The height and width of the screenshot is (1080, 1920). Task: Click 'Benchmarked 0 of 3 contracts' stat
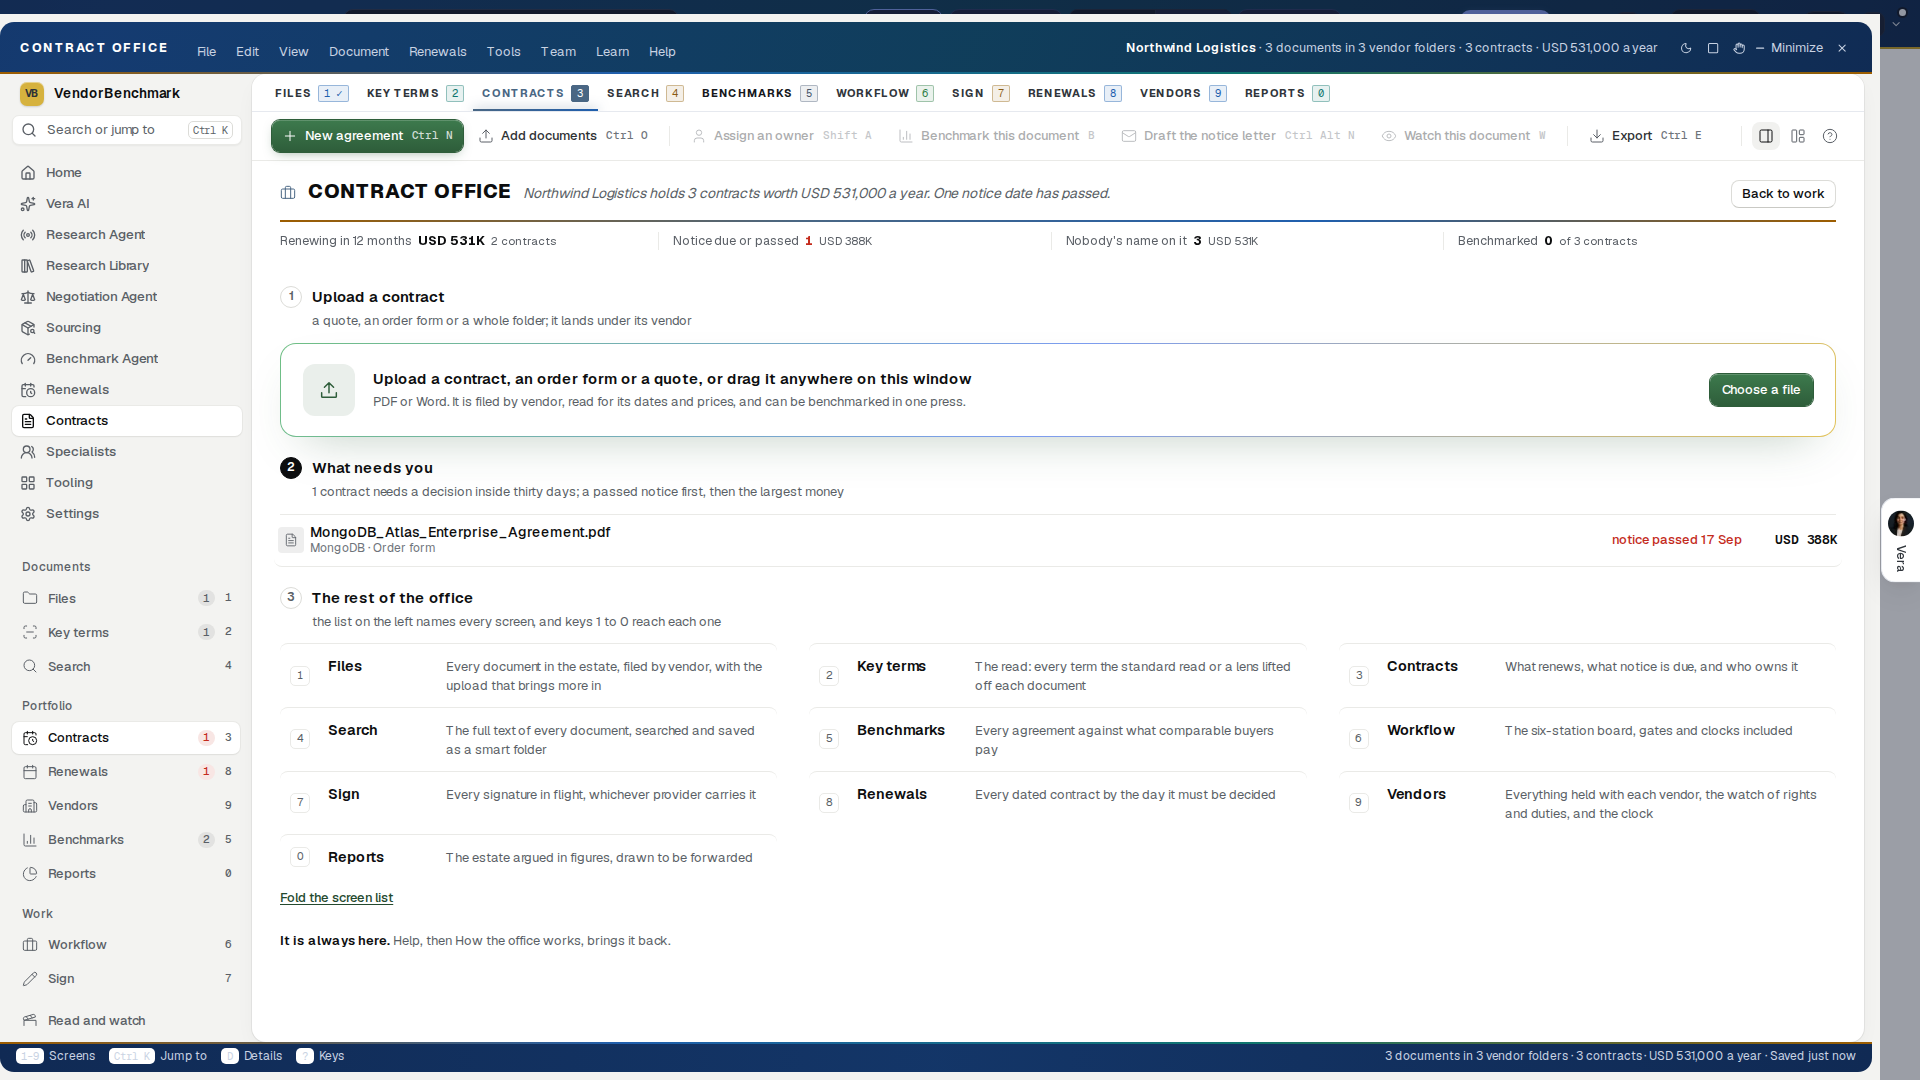(x=1547, y=241)
